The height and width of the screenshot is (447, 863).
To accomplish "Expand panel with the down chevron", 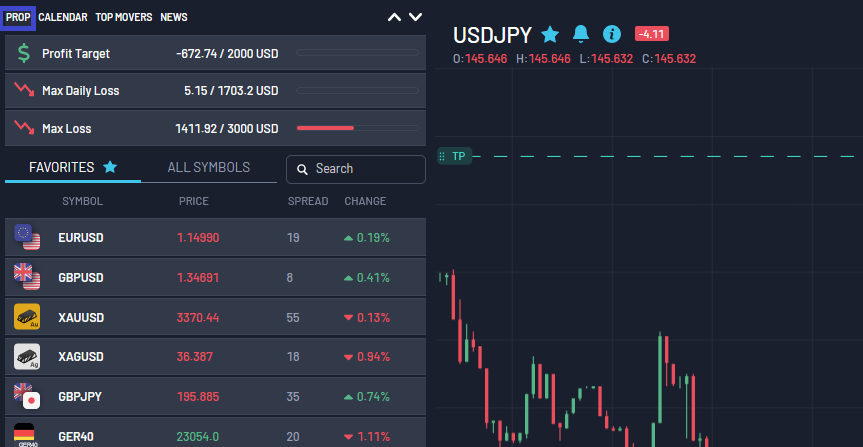I will (416, 17).
